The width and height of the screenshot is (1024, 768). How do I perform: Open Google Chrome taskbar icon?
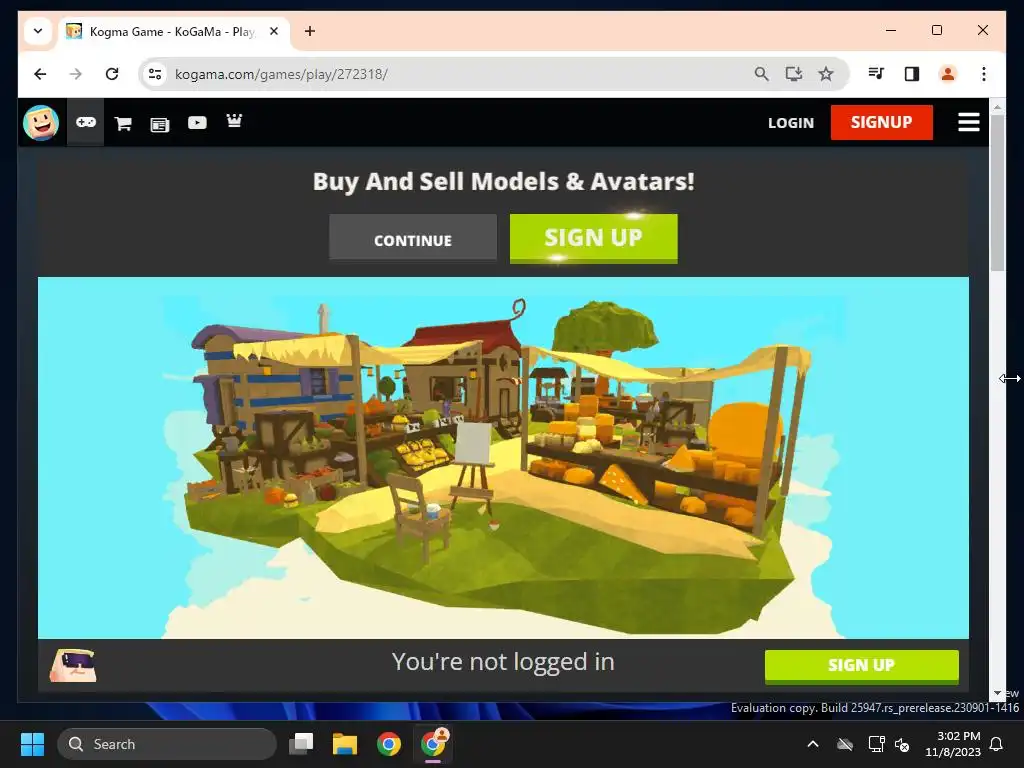coord(389,744)
